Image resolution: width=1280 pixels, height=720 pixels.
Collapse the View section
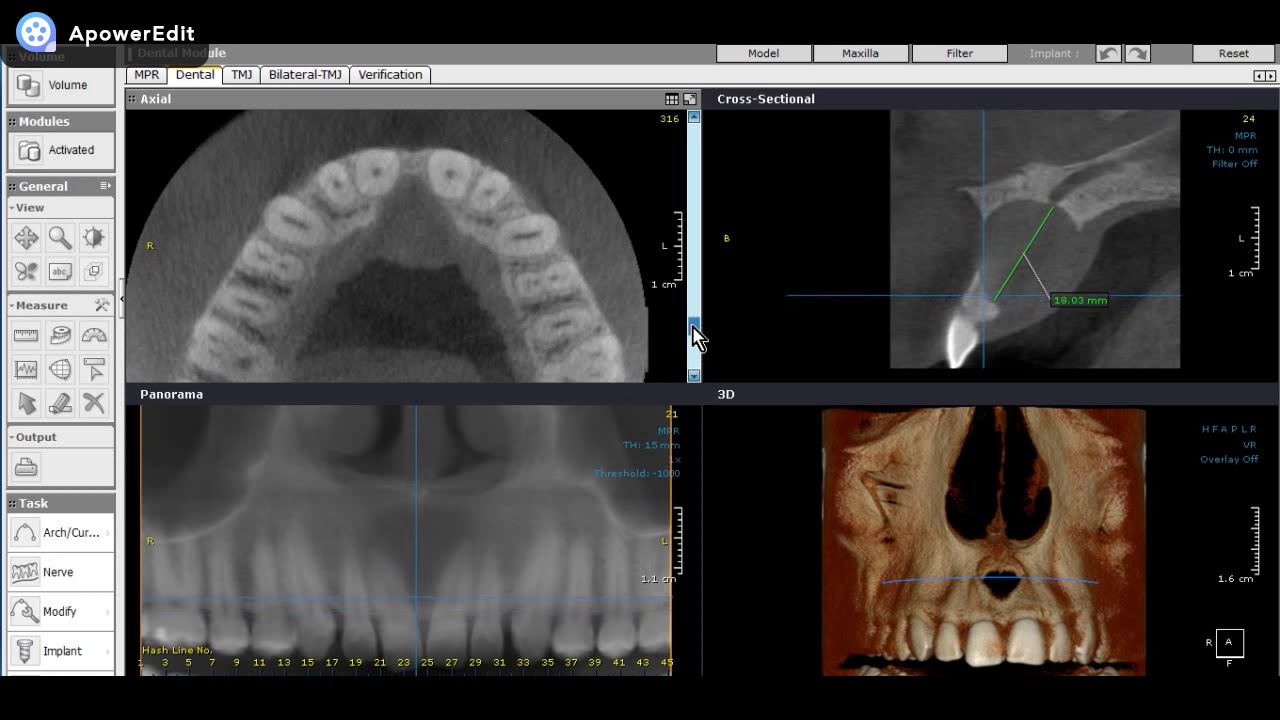(x=12, y=208)
